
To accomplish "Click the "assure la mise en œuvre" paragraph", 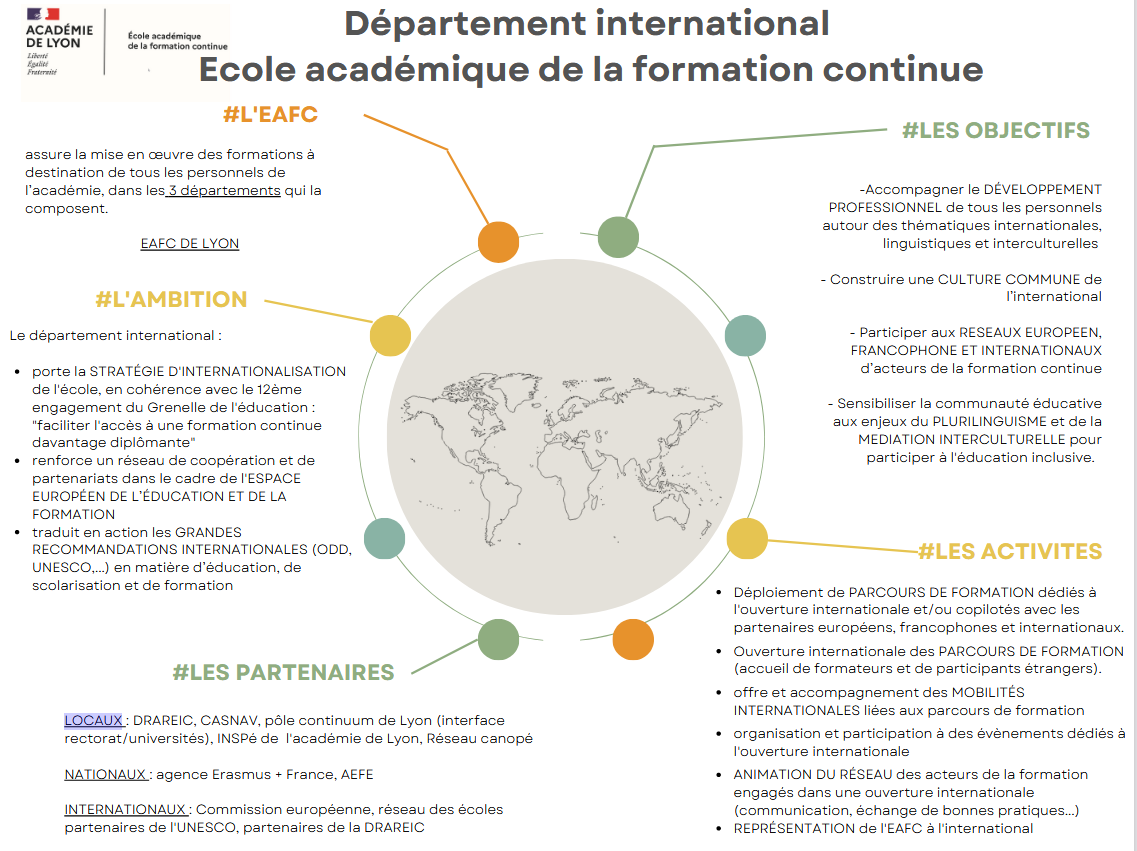I will click(x=173, y=181).
